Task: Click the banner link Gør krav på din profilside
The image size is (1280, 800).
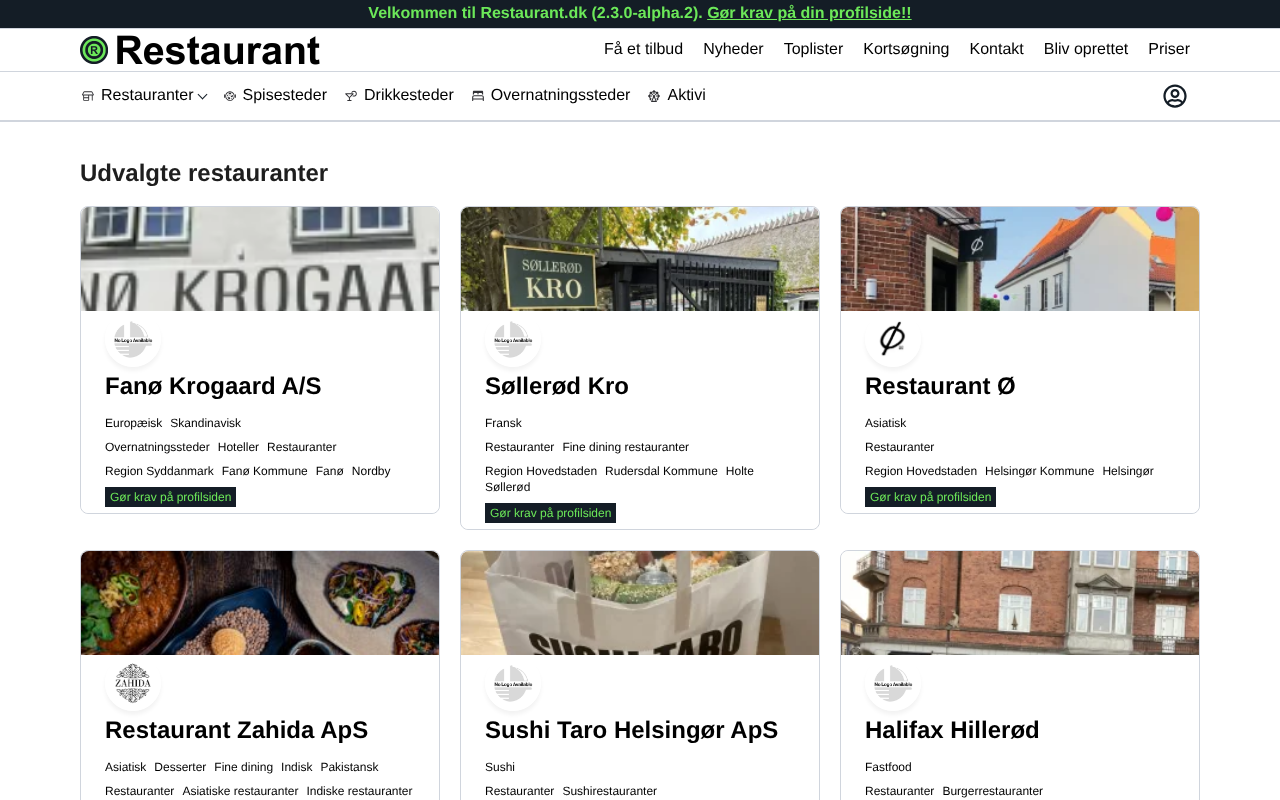Action: point(809,13)
